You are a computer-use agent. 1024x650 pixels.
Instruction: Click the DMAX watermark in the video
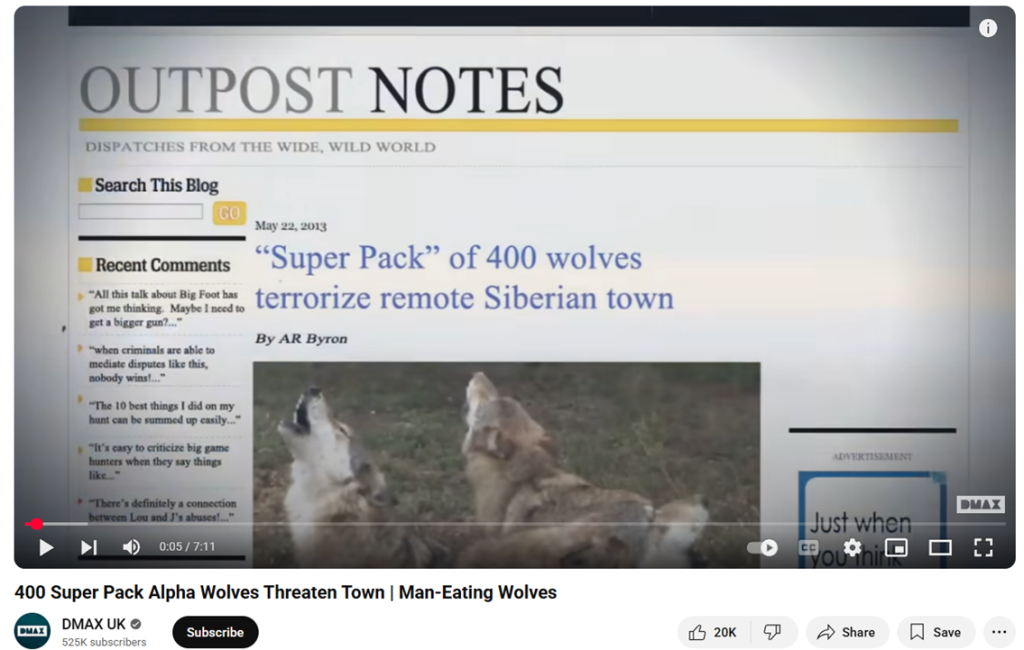tap(981, 504)
